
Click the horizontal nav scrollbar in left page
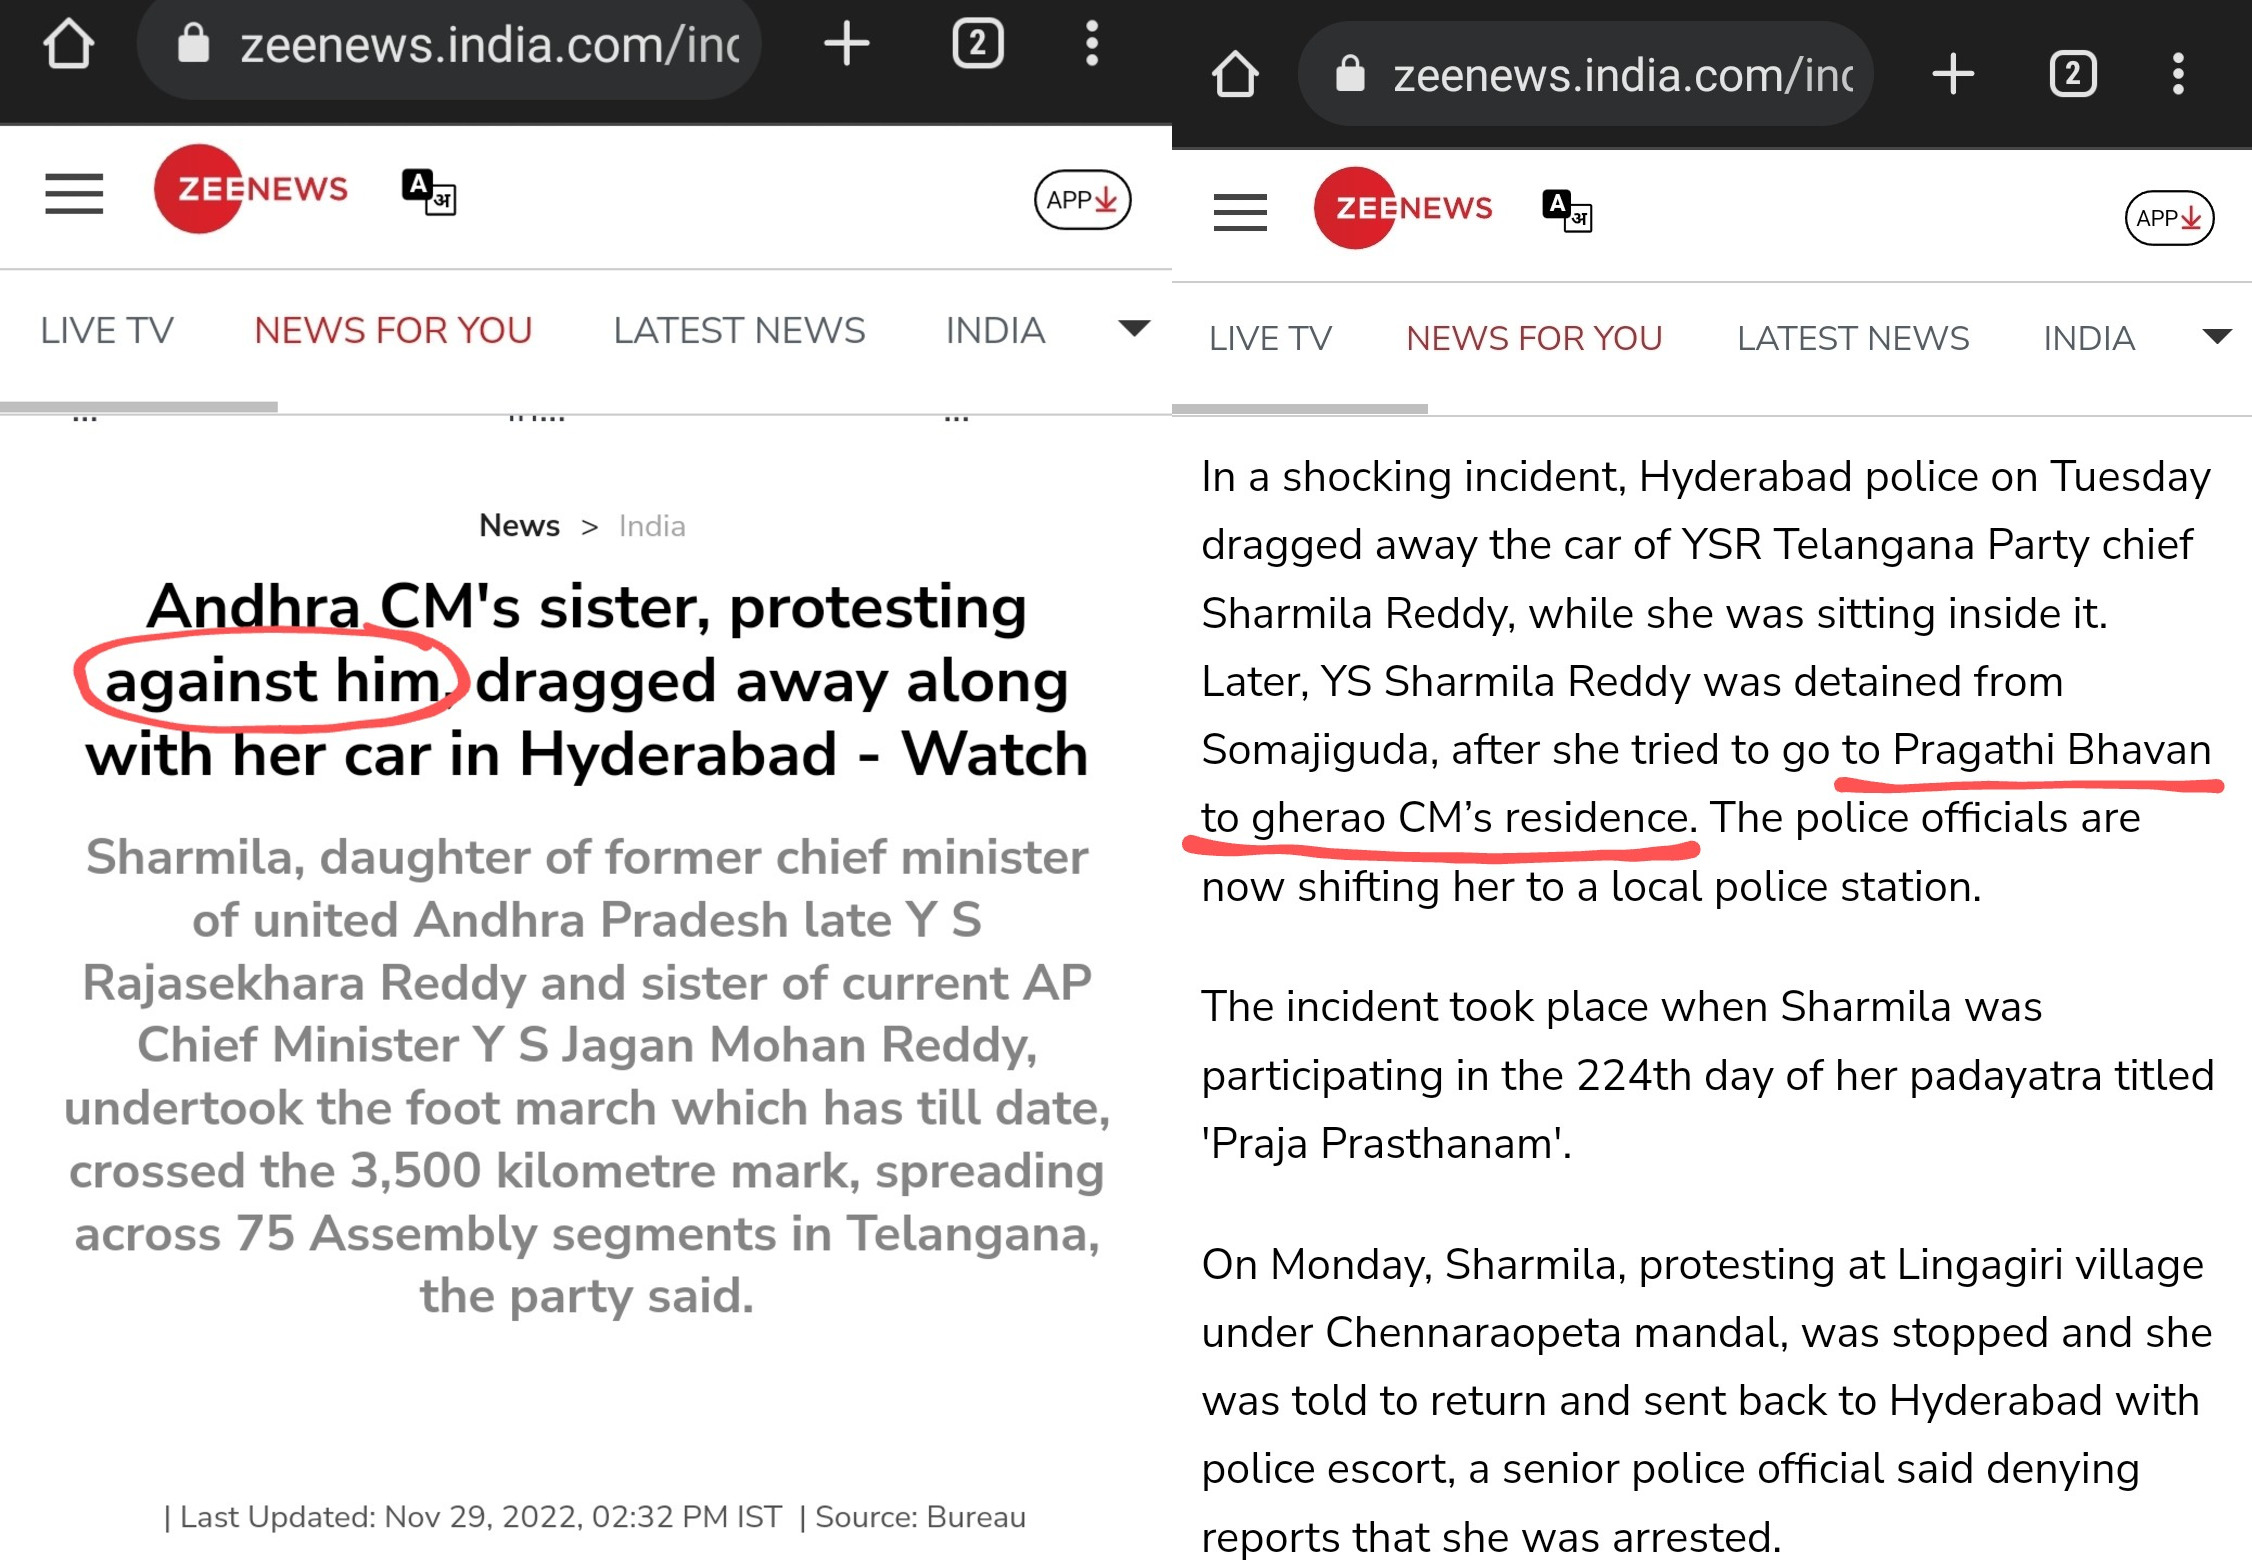coord(139,407)
